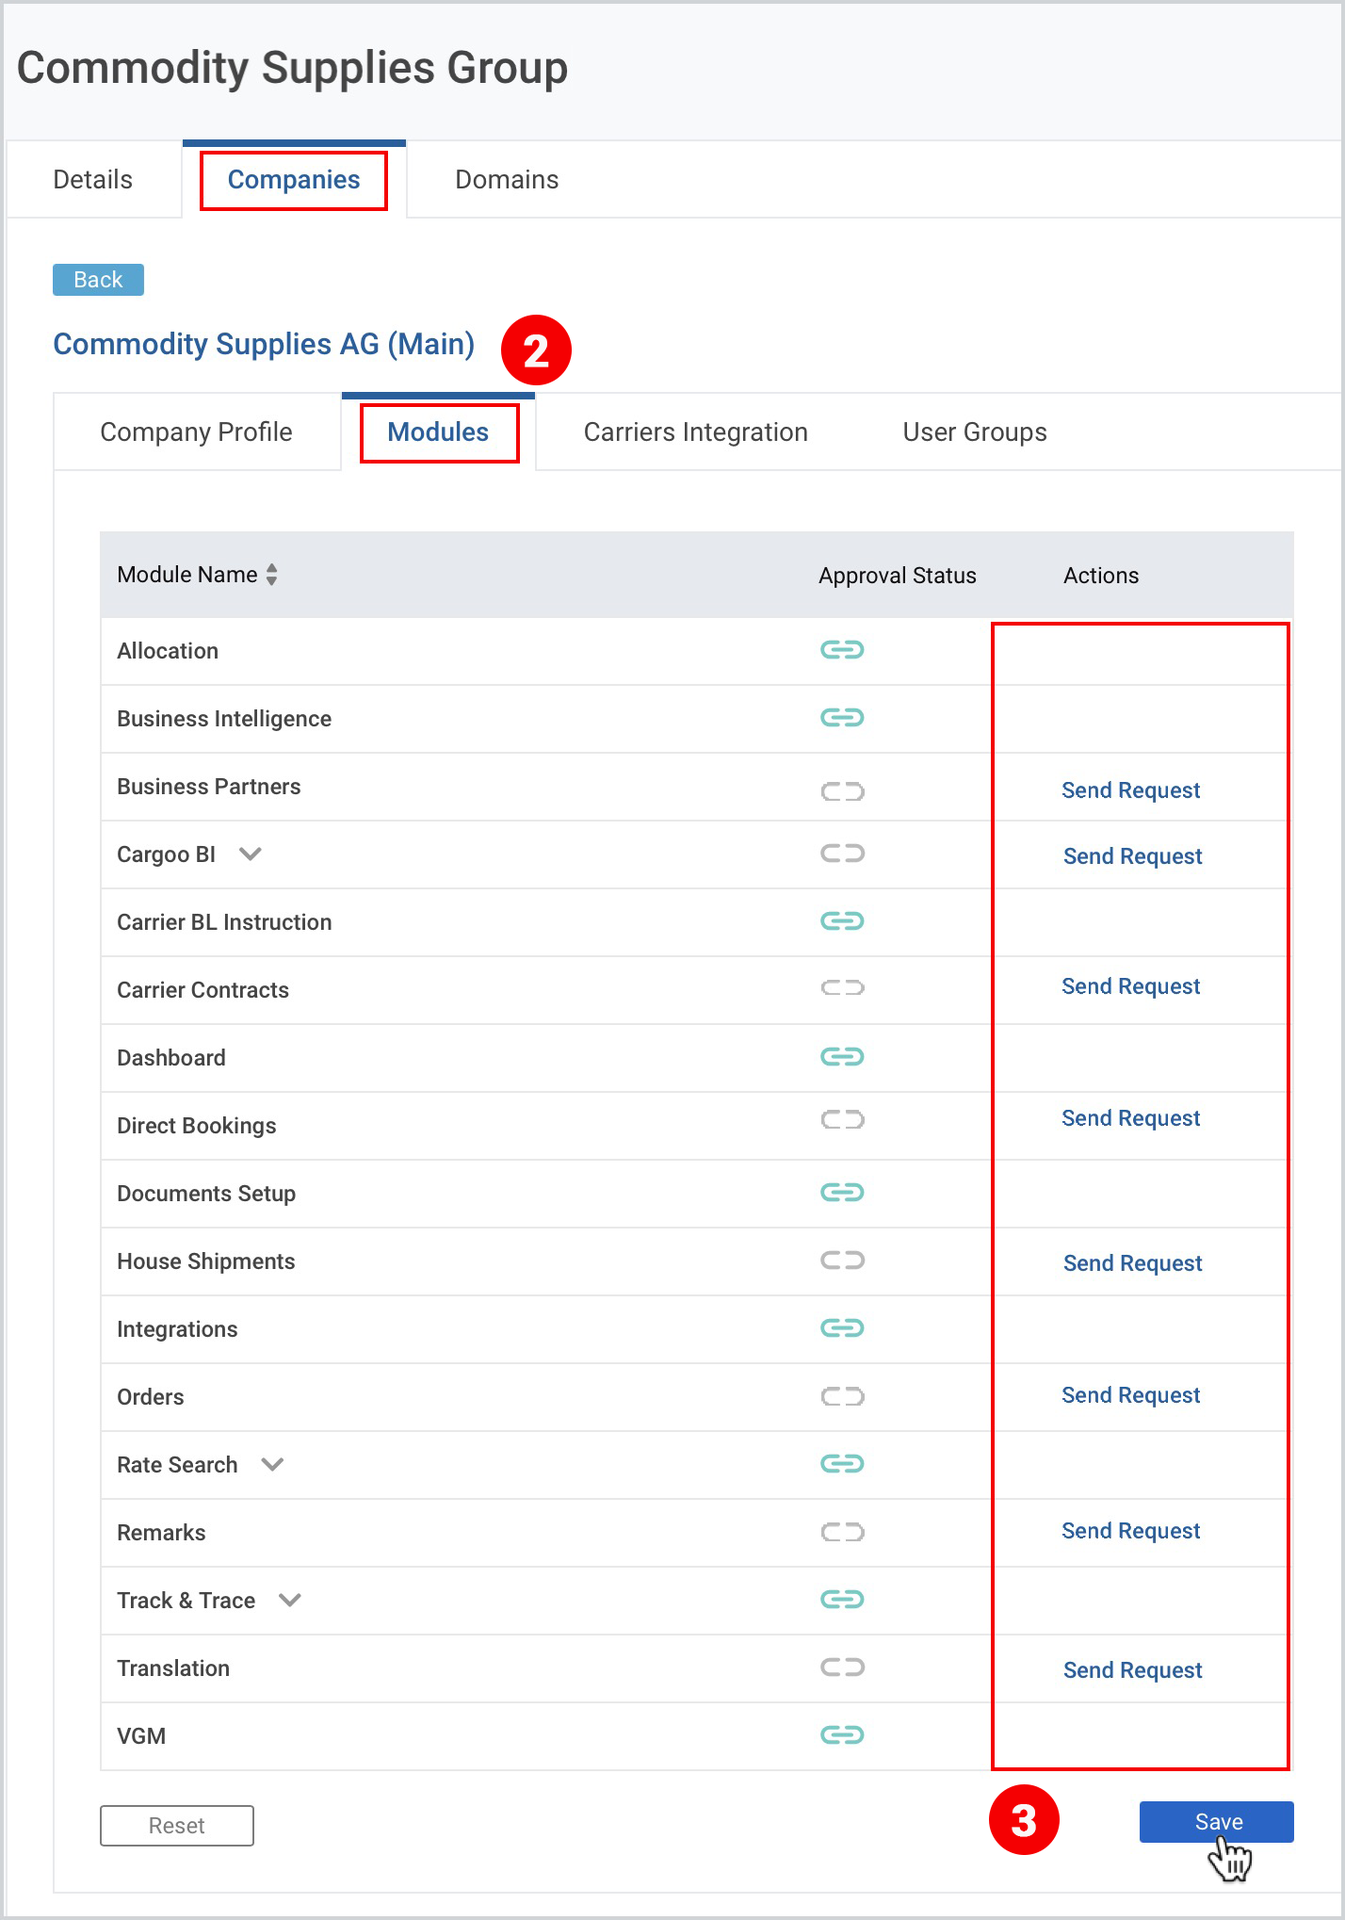Click the Cargoo BI unlinked status icon
Image resolution: width=1345 pixels, height=1920 pixels.
click(x=842, y=853)
